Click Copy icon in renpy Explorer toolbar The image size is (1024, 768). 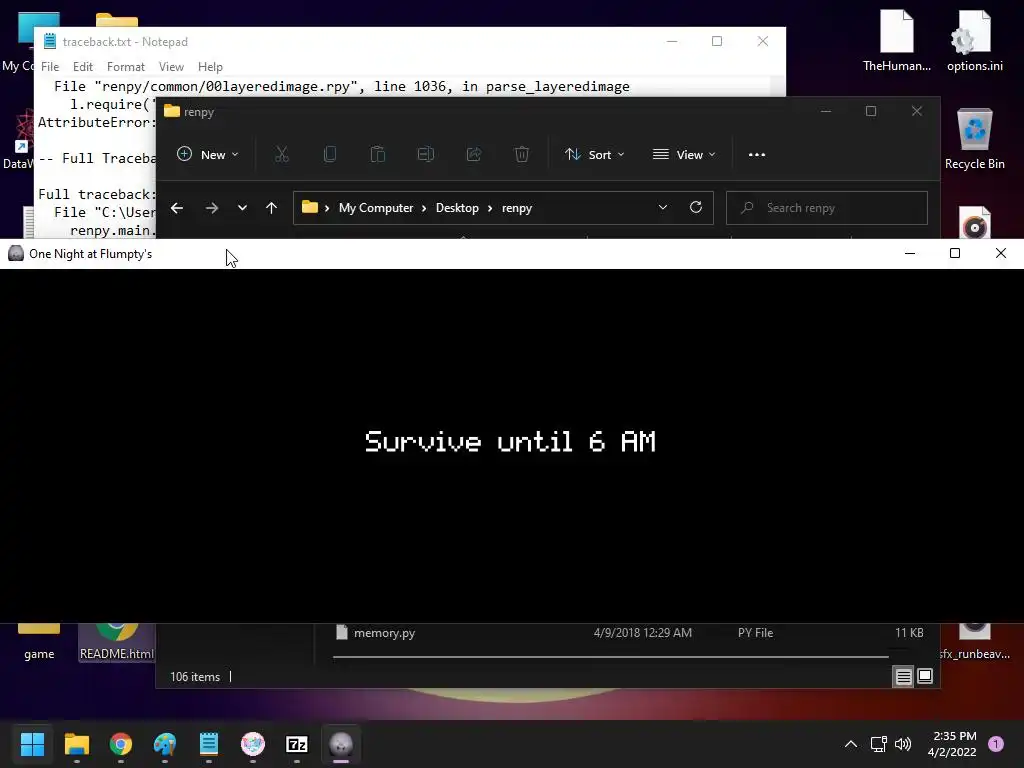(x=330, y=155)
